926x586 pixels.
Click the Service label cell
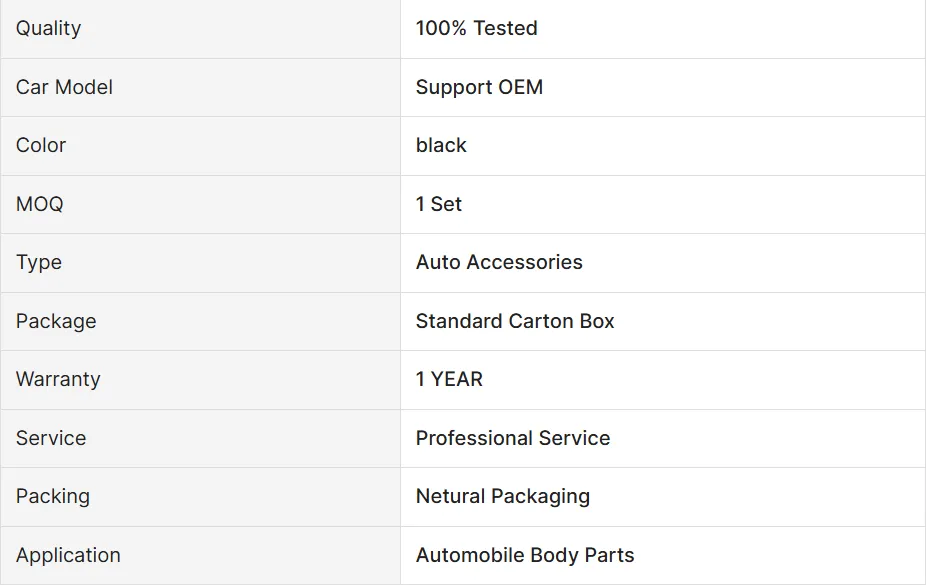point(51,438)
